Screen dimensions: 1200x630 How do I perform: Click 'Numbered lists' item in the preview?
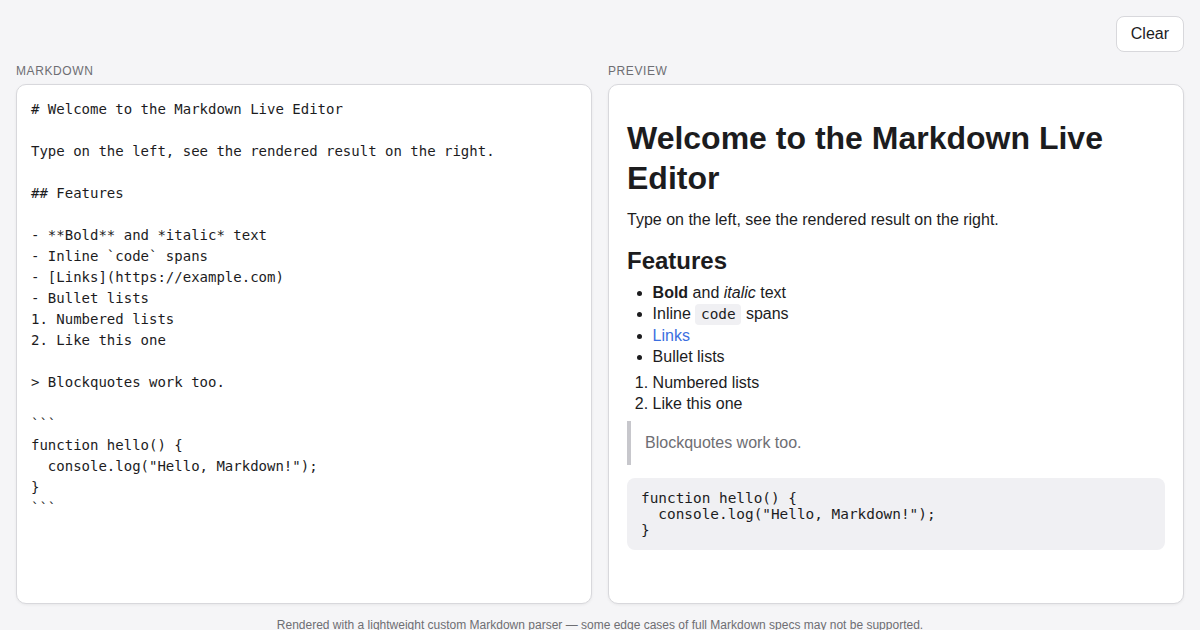click(705, 382)
